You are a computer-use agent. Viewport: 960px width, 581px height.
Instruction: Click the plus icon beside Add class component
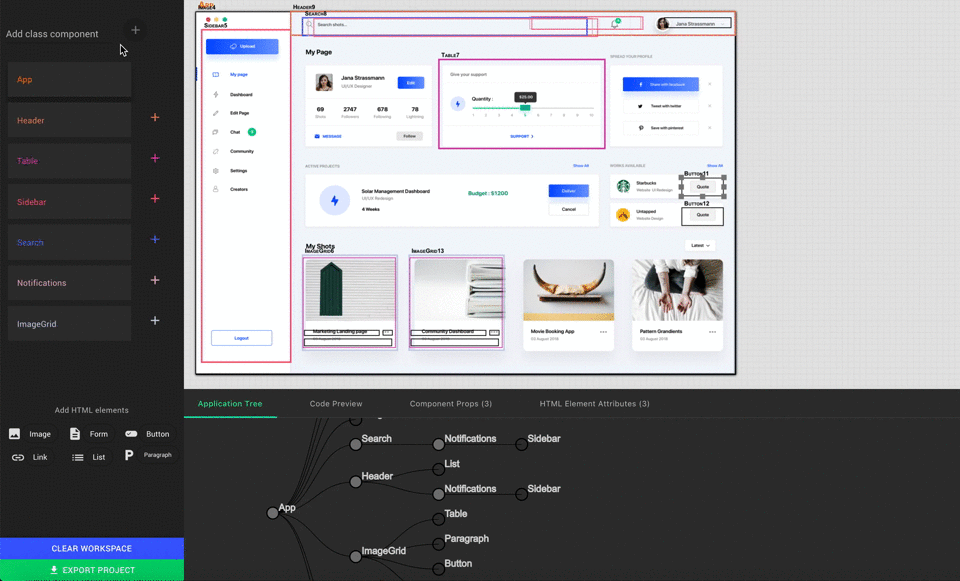click(x=135, y=30)
